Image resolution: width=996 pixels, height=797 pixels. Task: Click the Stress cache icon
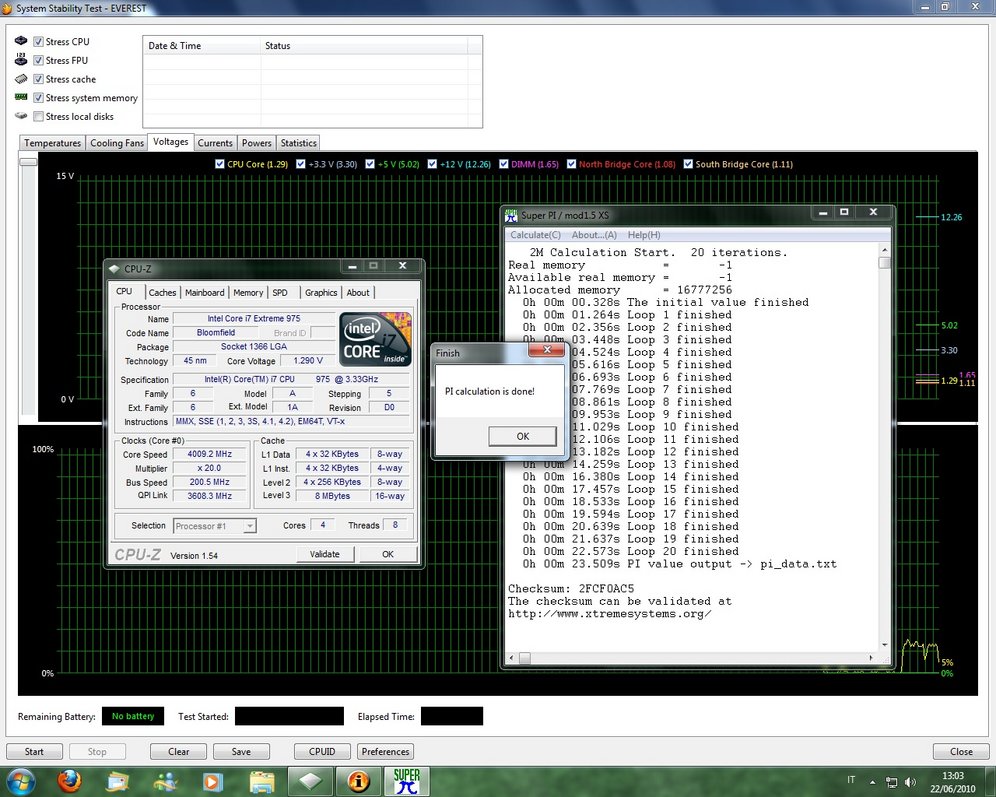21,79
